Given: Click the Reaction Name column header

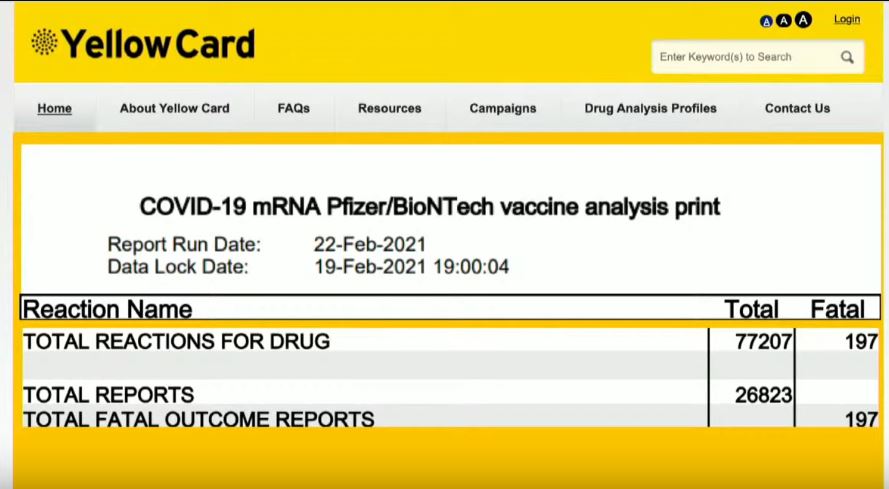Looking at the screenshot, I should point(108,309).
